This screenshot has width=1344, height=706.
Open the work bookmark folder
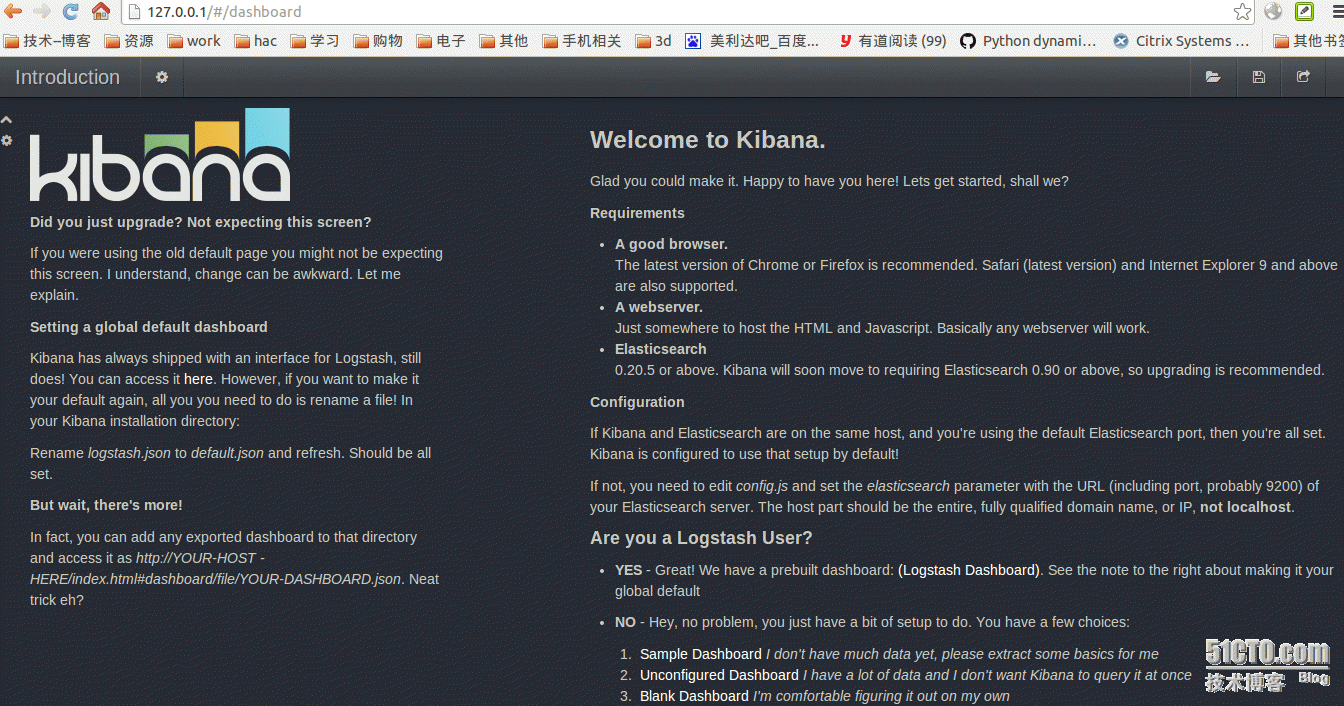tap(194, 41)
